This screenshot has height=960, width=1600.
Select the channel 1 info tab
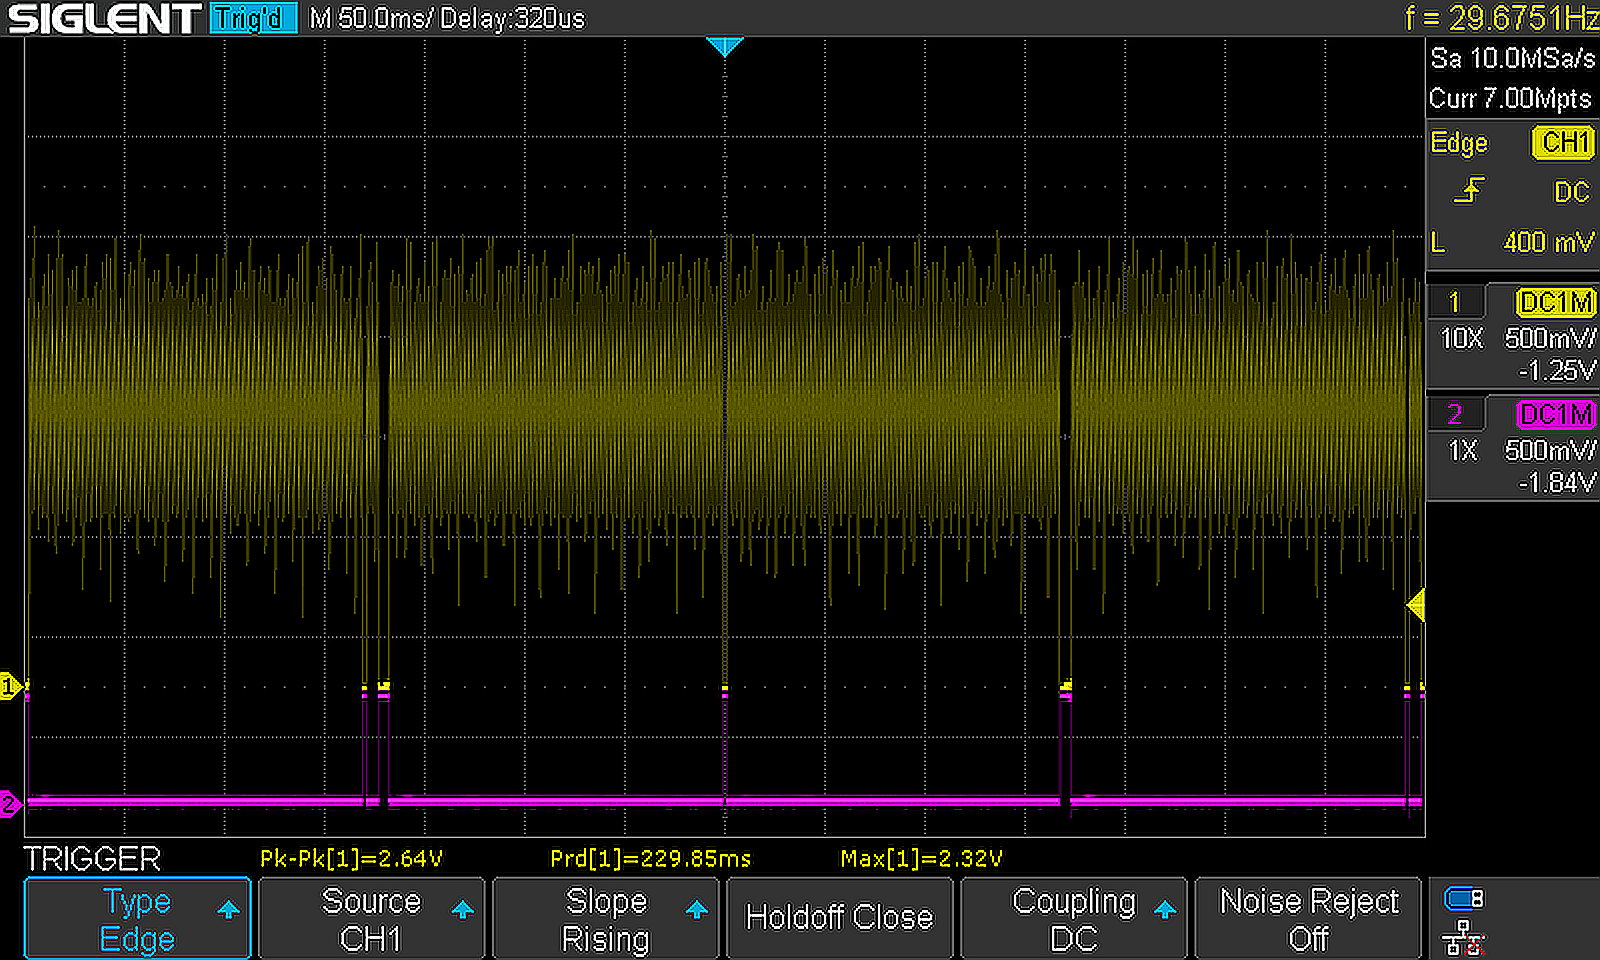pyautogui.click(x=1454, y=302)
